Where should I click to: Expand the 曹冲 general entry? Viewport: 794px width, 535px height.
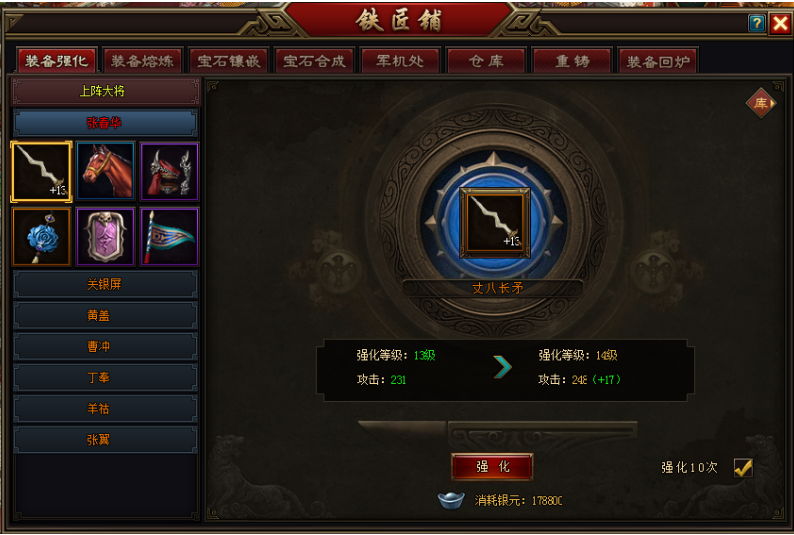click(x=105, y=347)
